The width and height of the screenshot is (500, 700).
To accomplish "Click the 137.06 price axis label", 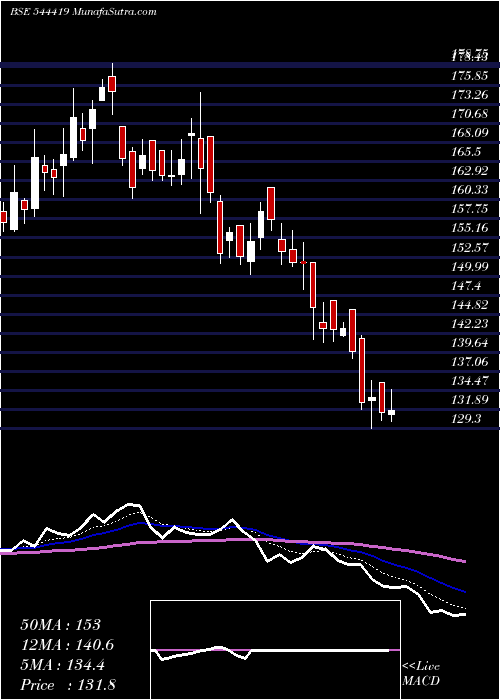I will tap(469, 362).
